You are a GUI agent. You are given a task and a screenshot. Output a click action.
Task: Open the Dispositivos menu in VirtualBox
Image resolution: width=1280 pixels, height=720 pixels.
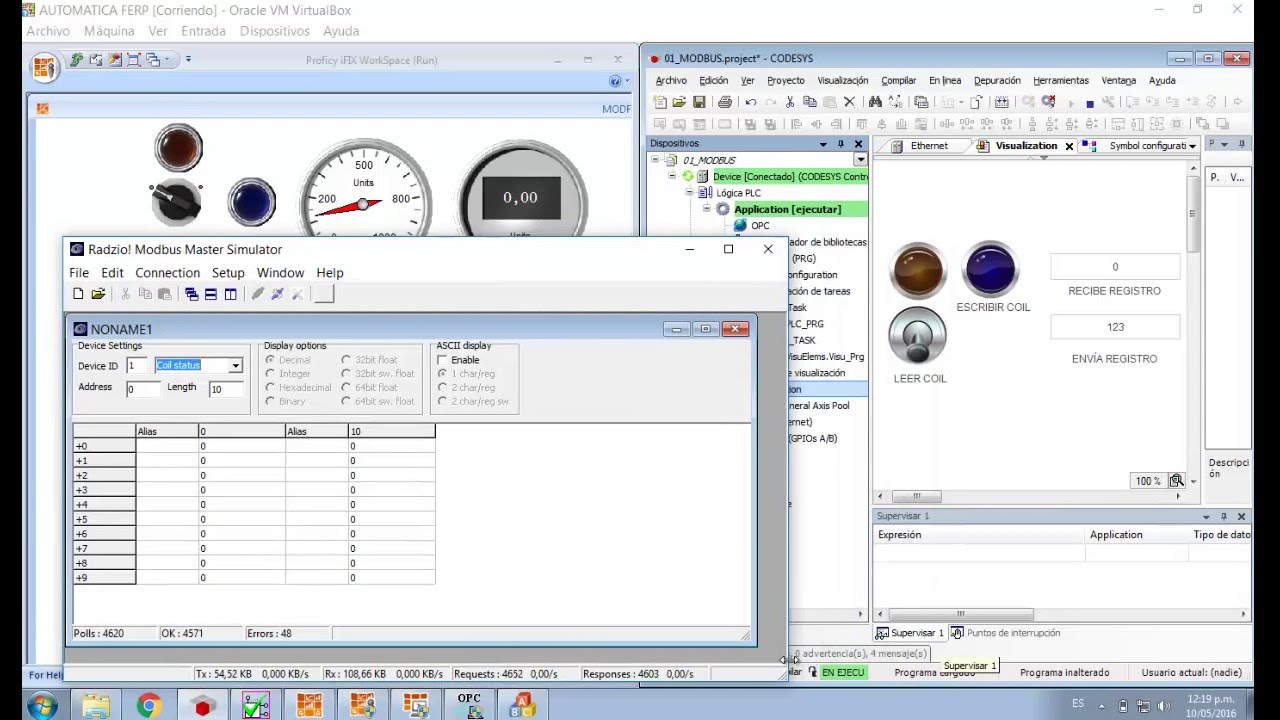275,31
